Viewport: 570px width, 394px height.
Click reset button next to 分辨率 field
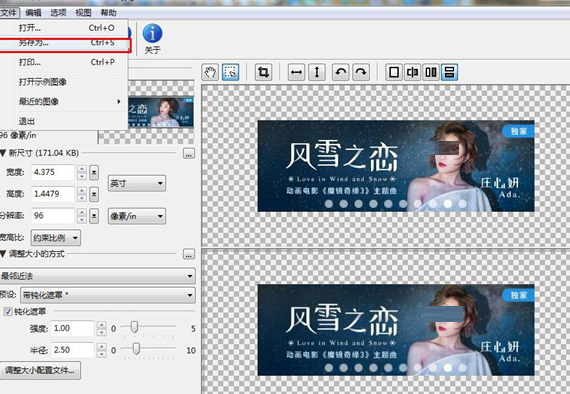[x=94, y=216]
